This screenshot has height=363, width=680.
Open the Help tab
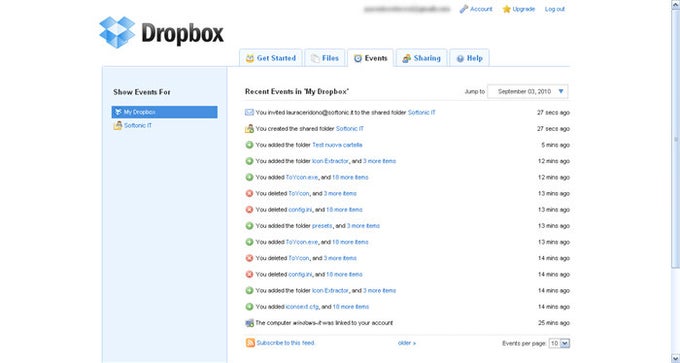click(x=469, y=58)
